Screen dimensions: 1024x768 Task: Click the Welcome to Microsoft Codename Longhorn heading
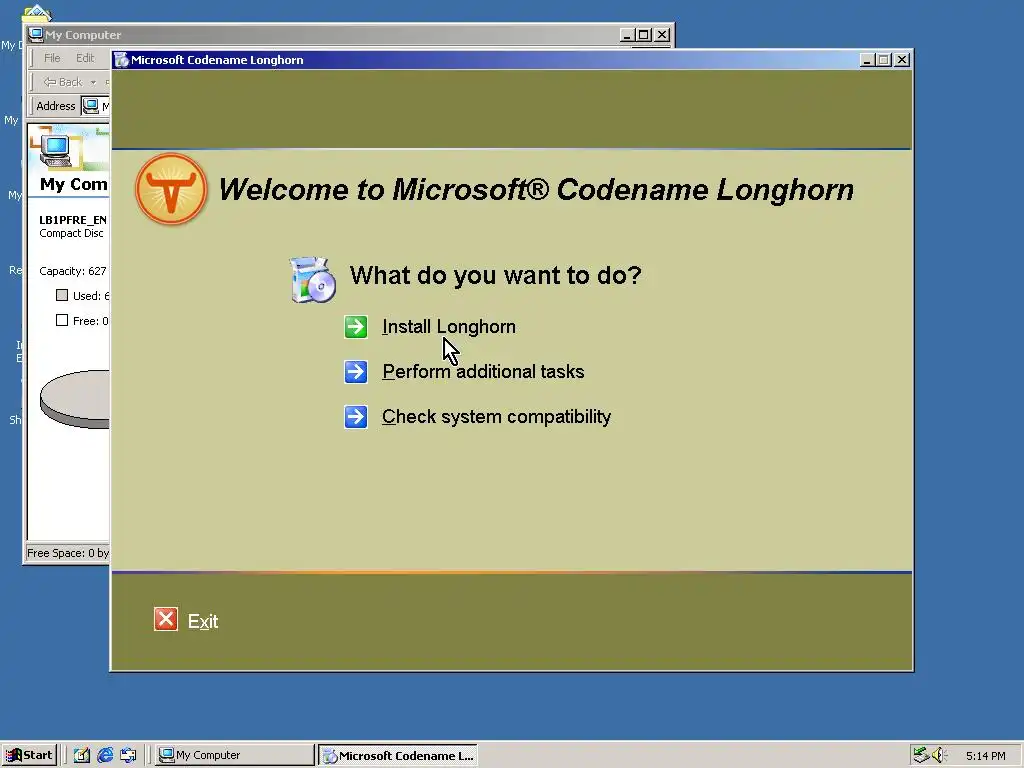tap(536, 189)
